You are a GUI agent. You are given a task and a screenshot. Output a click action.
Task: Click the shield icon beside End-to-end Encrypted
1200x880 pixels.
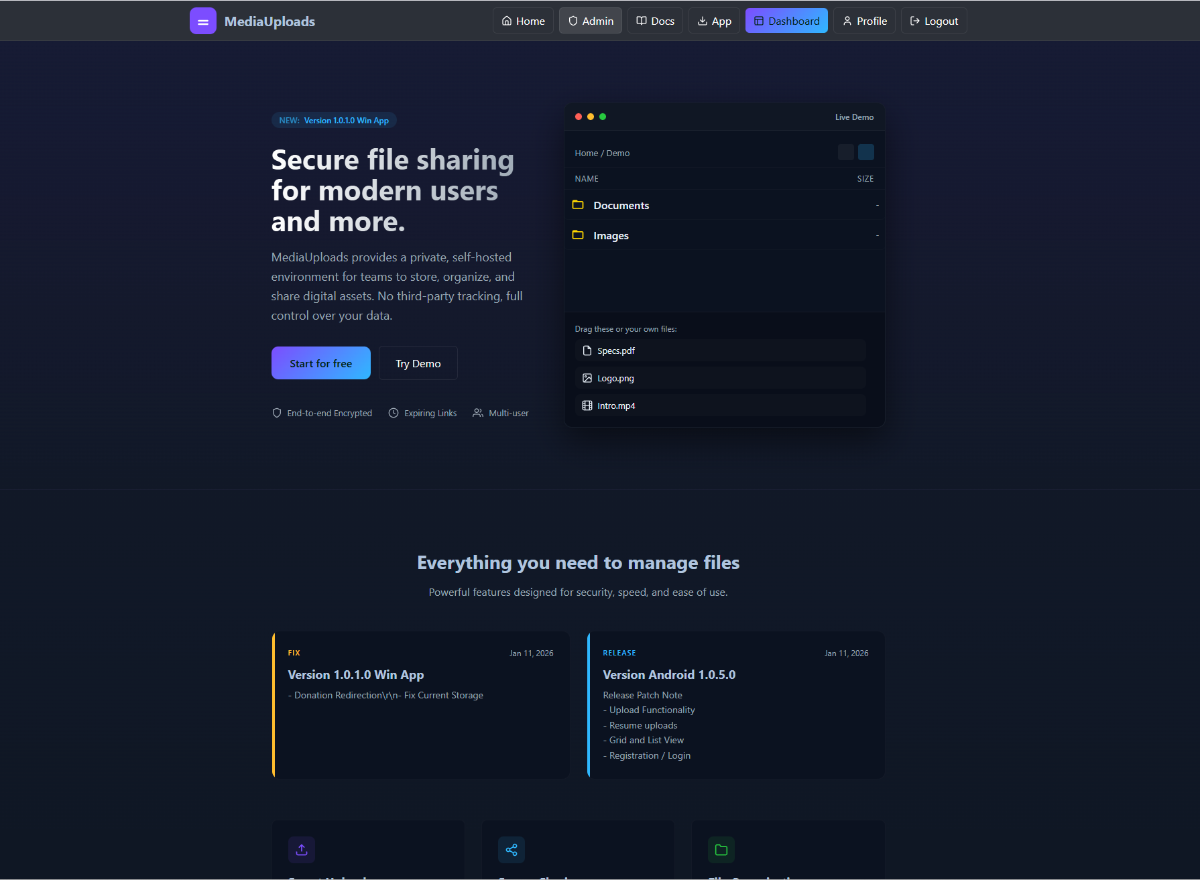point(277,413)
